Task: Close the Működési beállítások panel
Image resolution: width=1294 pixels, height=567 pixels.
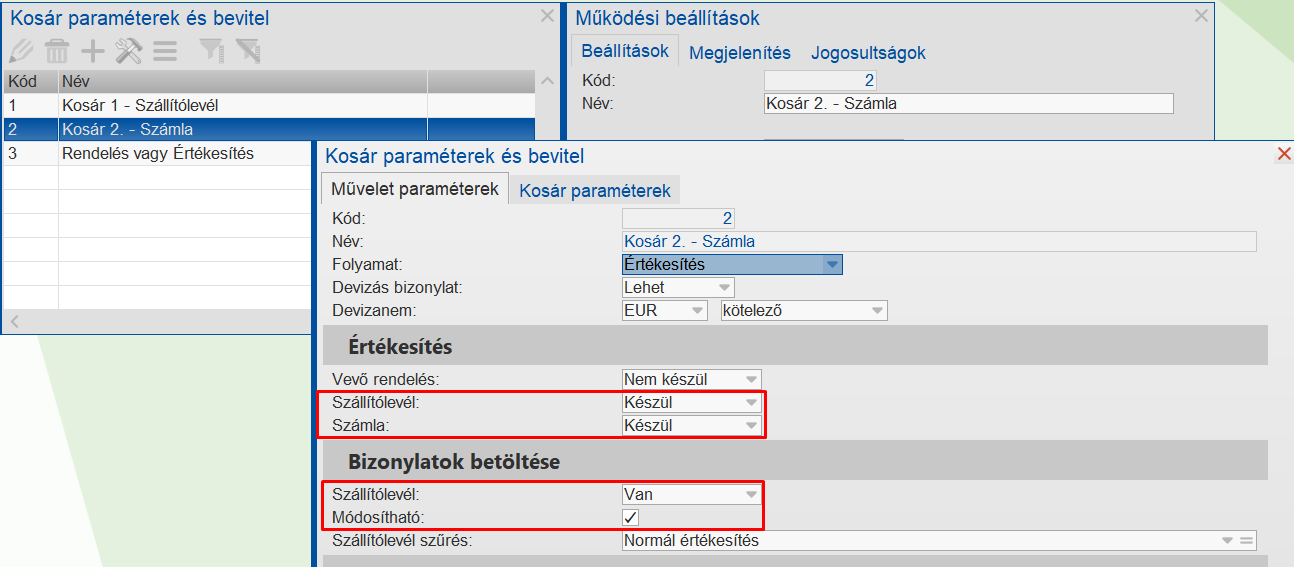Action: [x=1201, y=16]
